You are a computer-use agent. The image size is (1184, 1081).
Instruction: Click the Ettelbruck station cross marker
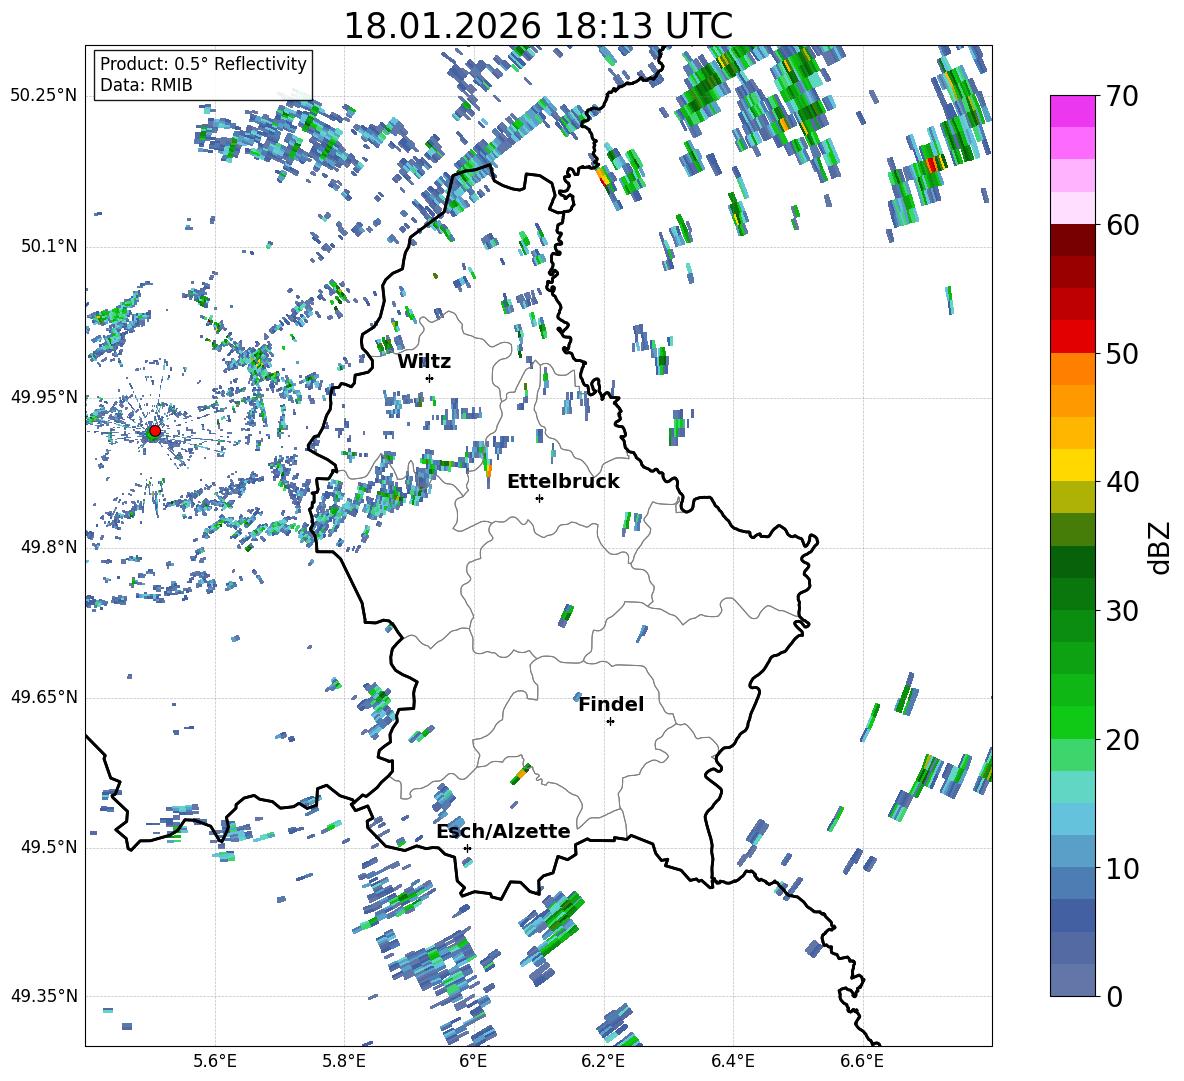tap(539, 498)
